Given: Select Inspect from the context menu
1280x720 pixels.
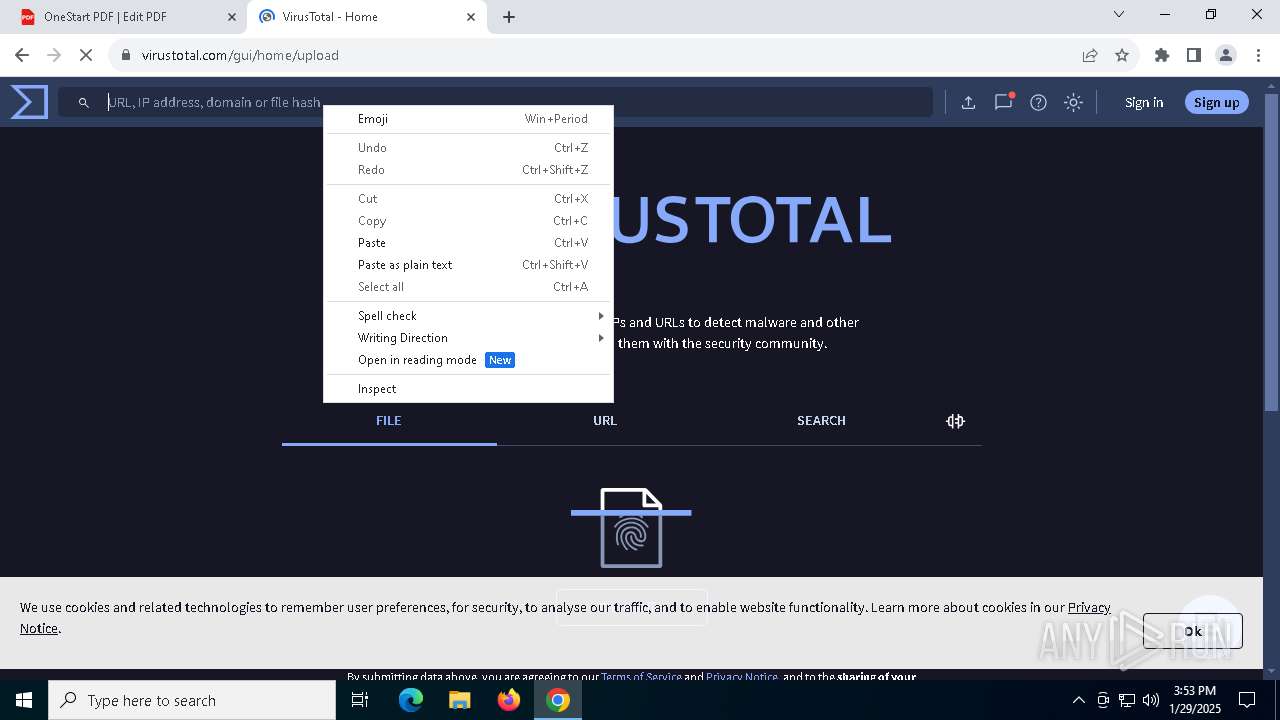Looking at the screenshot, I should [x=468, y=389].
